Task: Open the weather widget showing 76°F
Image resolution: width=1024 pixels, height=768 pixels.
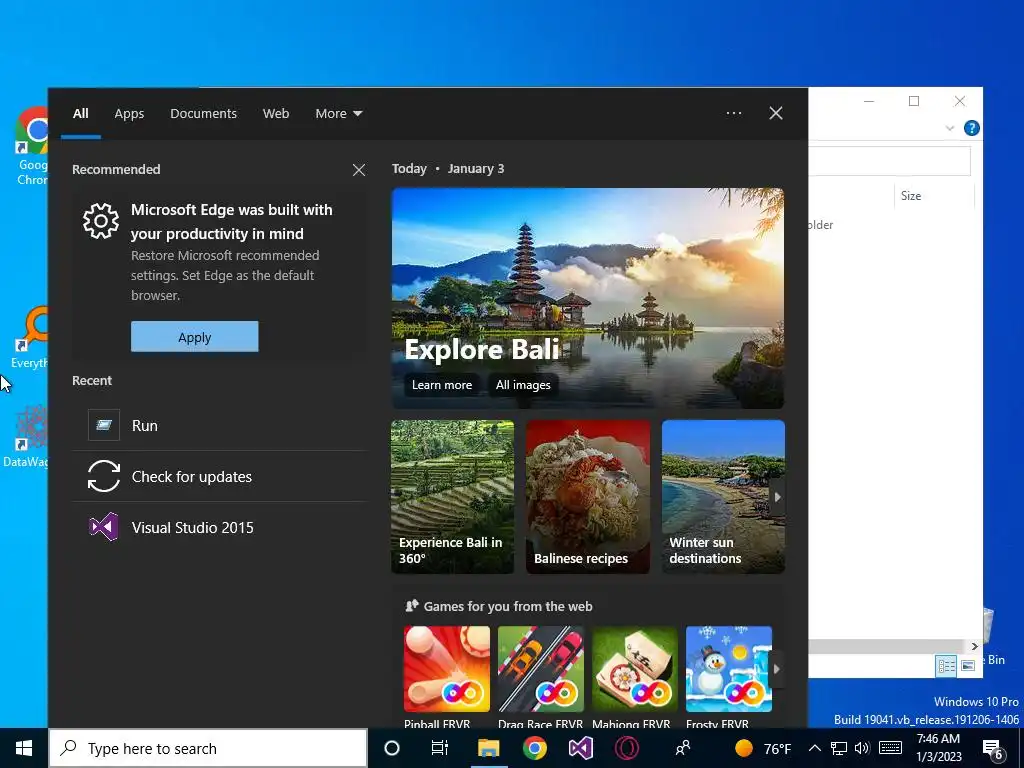Action: coord(763,748)
